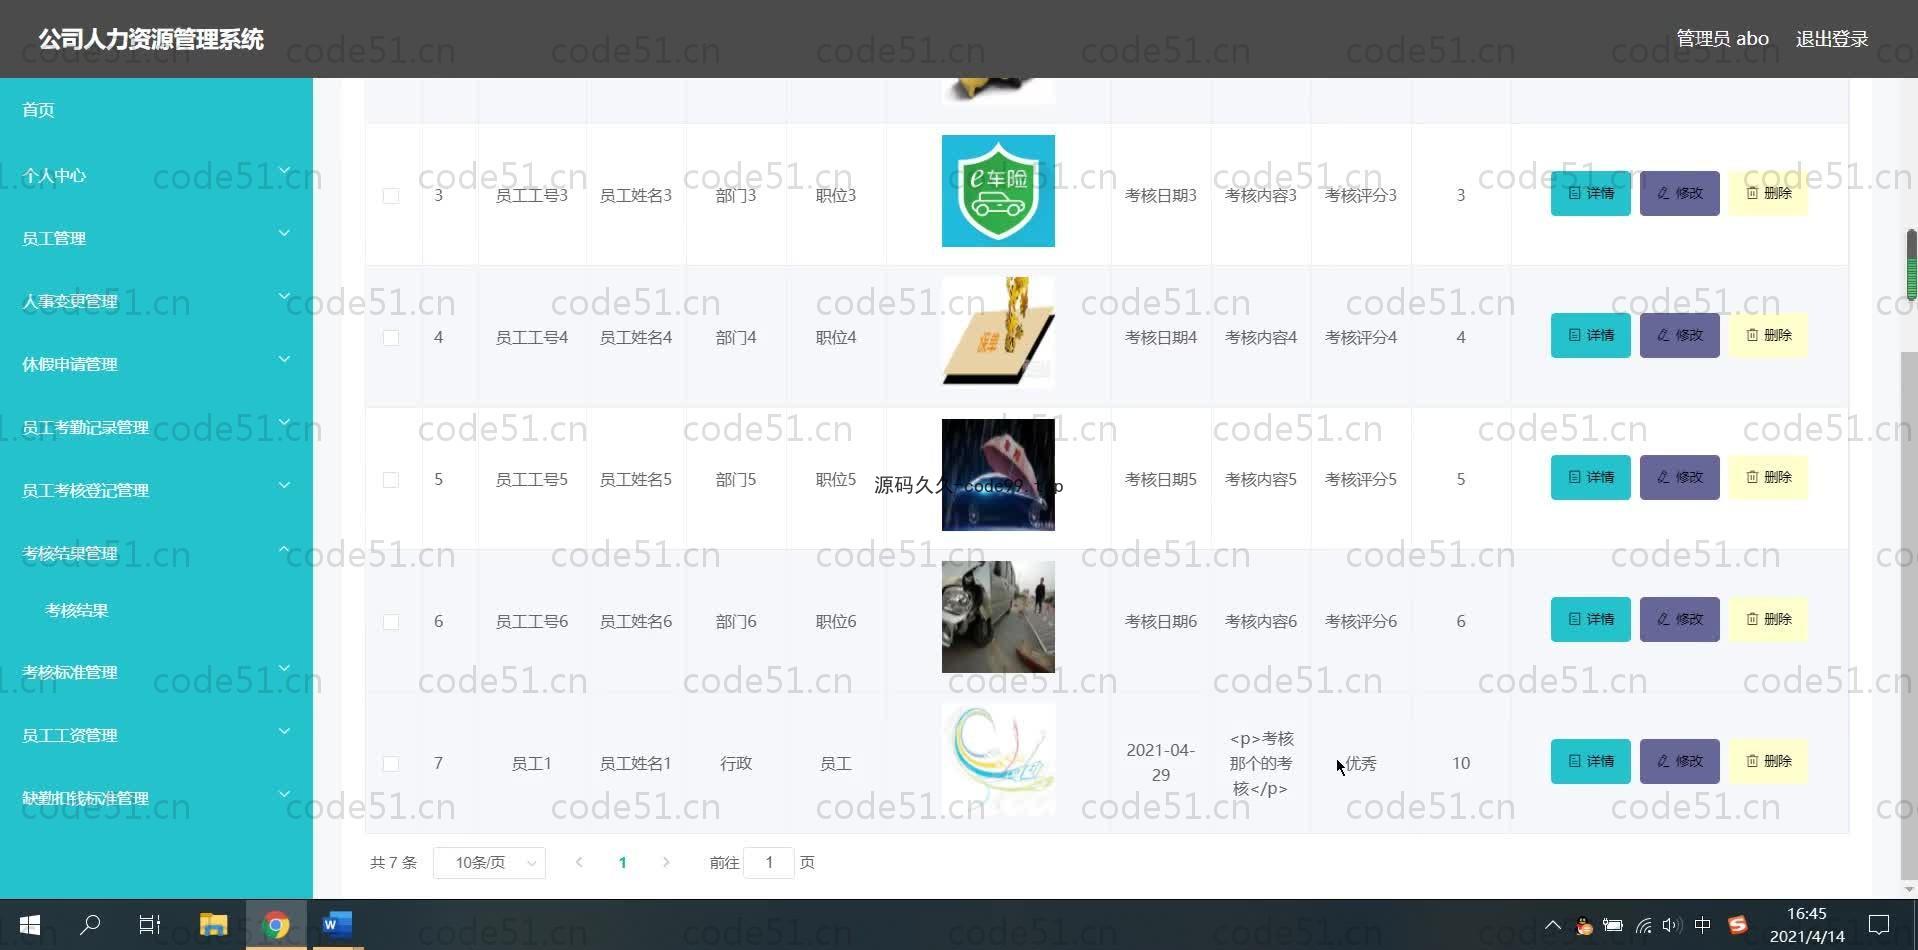Open the volume control in tray

point(1672,925)
